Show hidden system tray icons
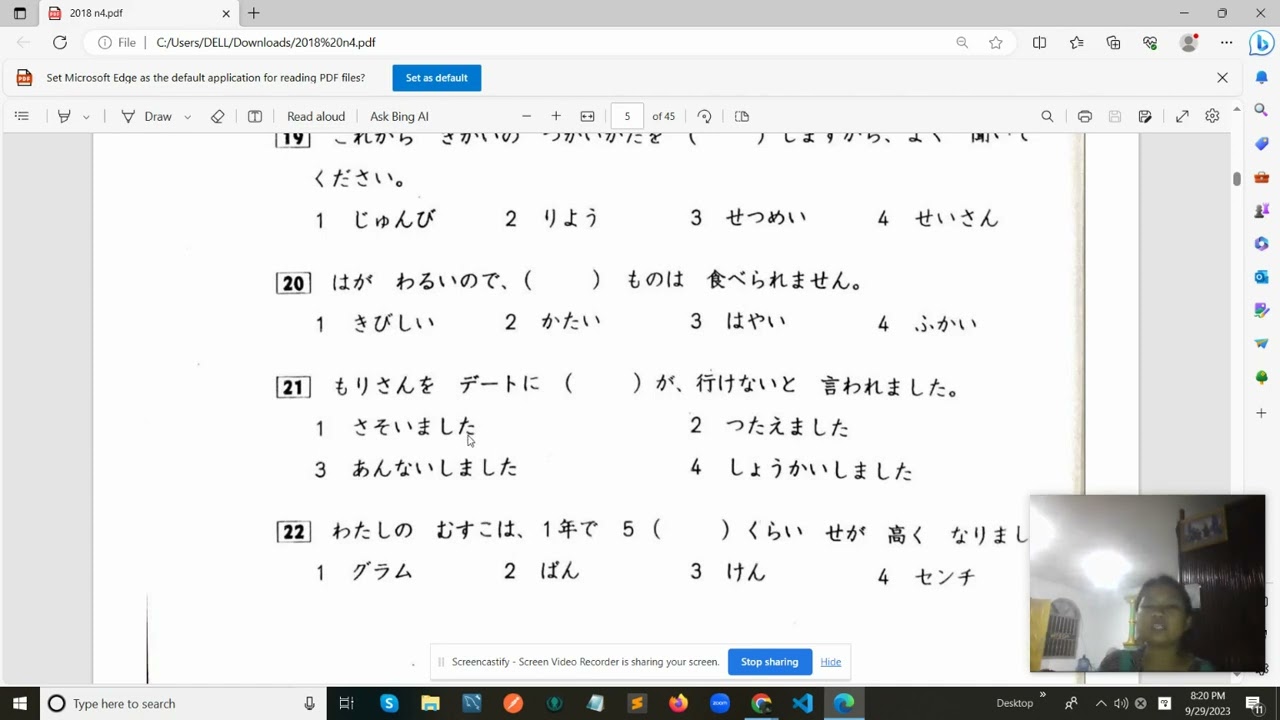 click(1101, 703)
